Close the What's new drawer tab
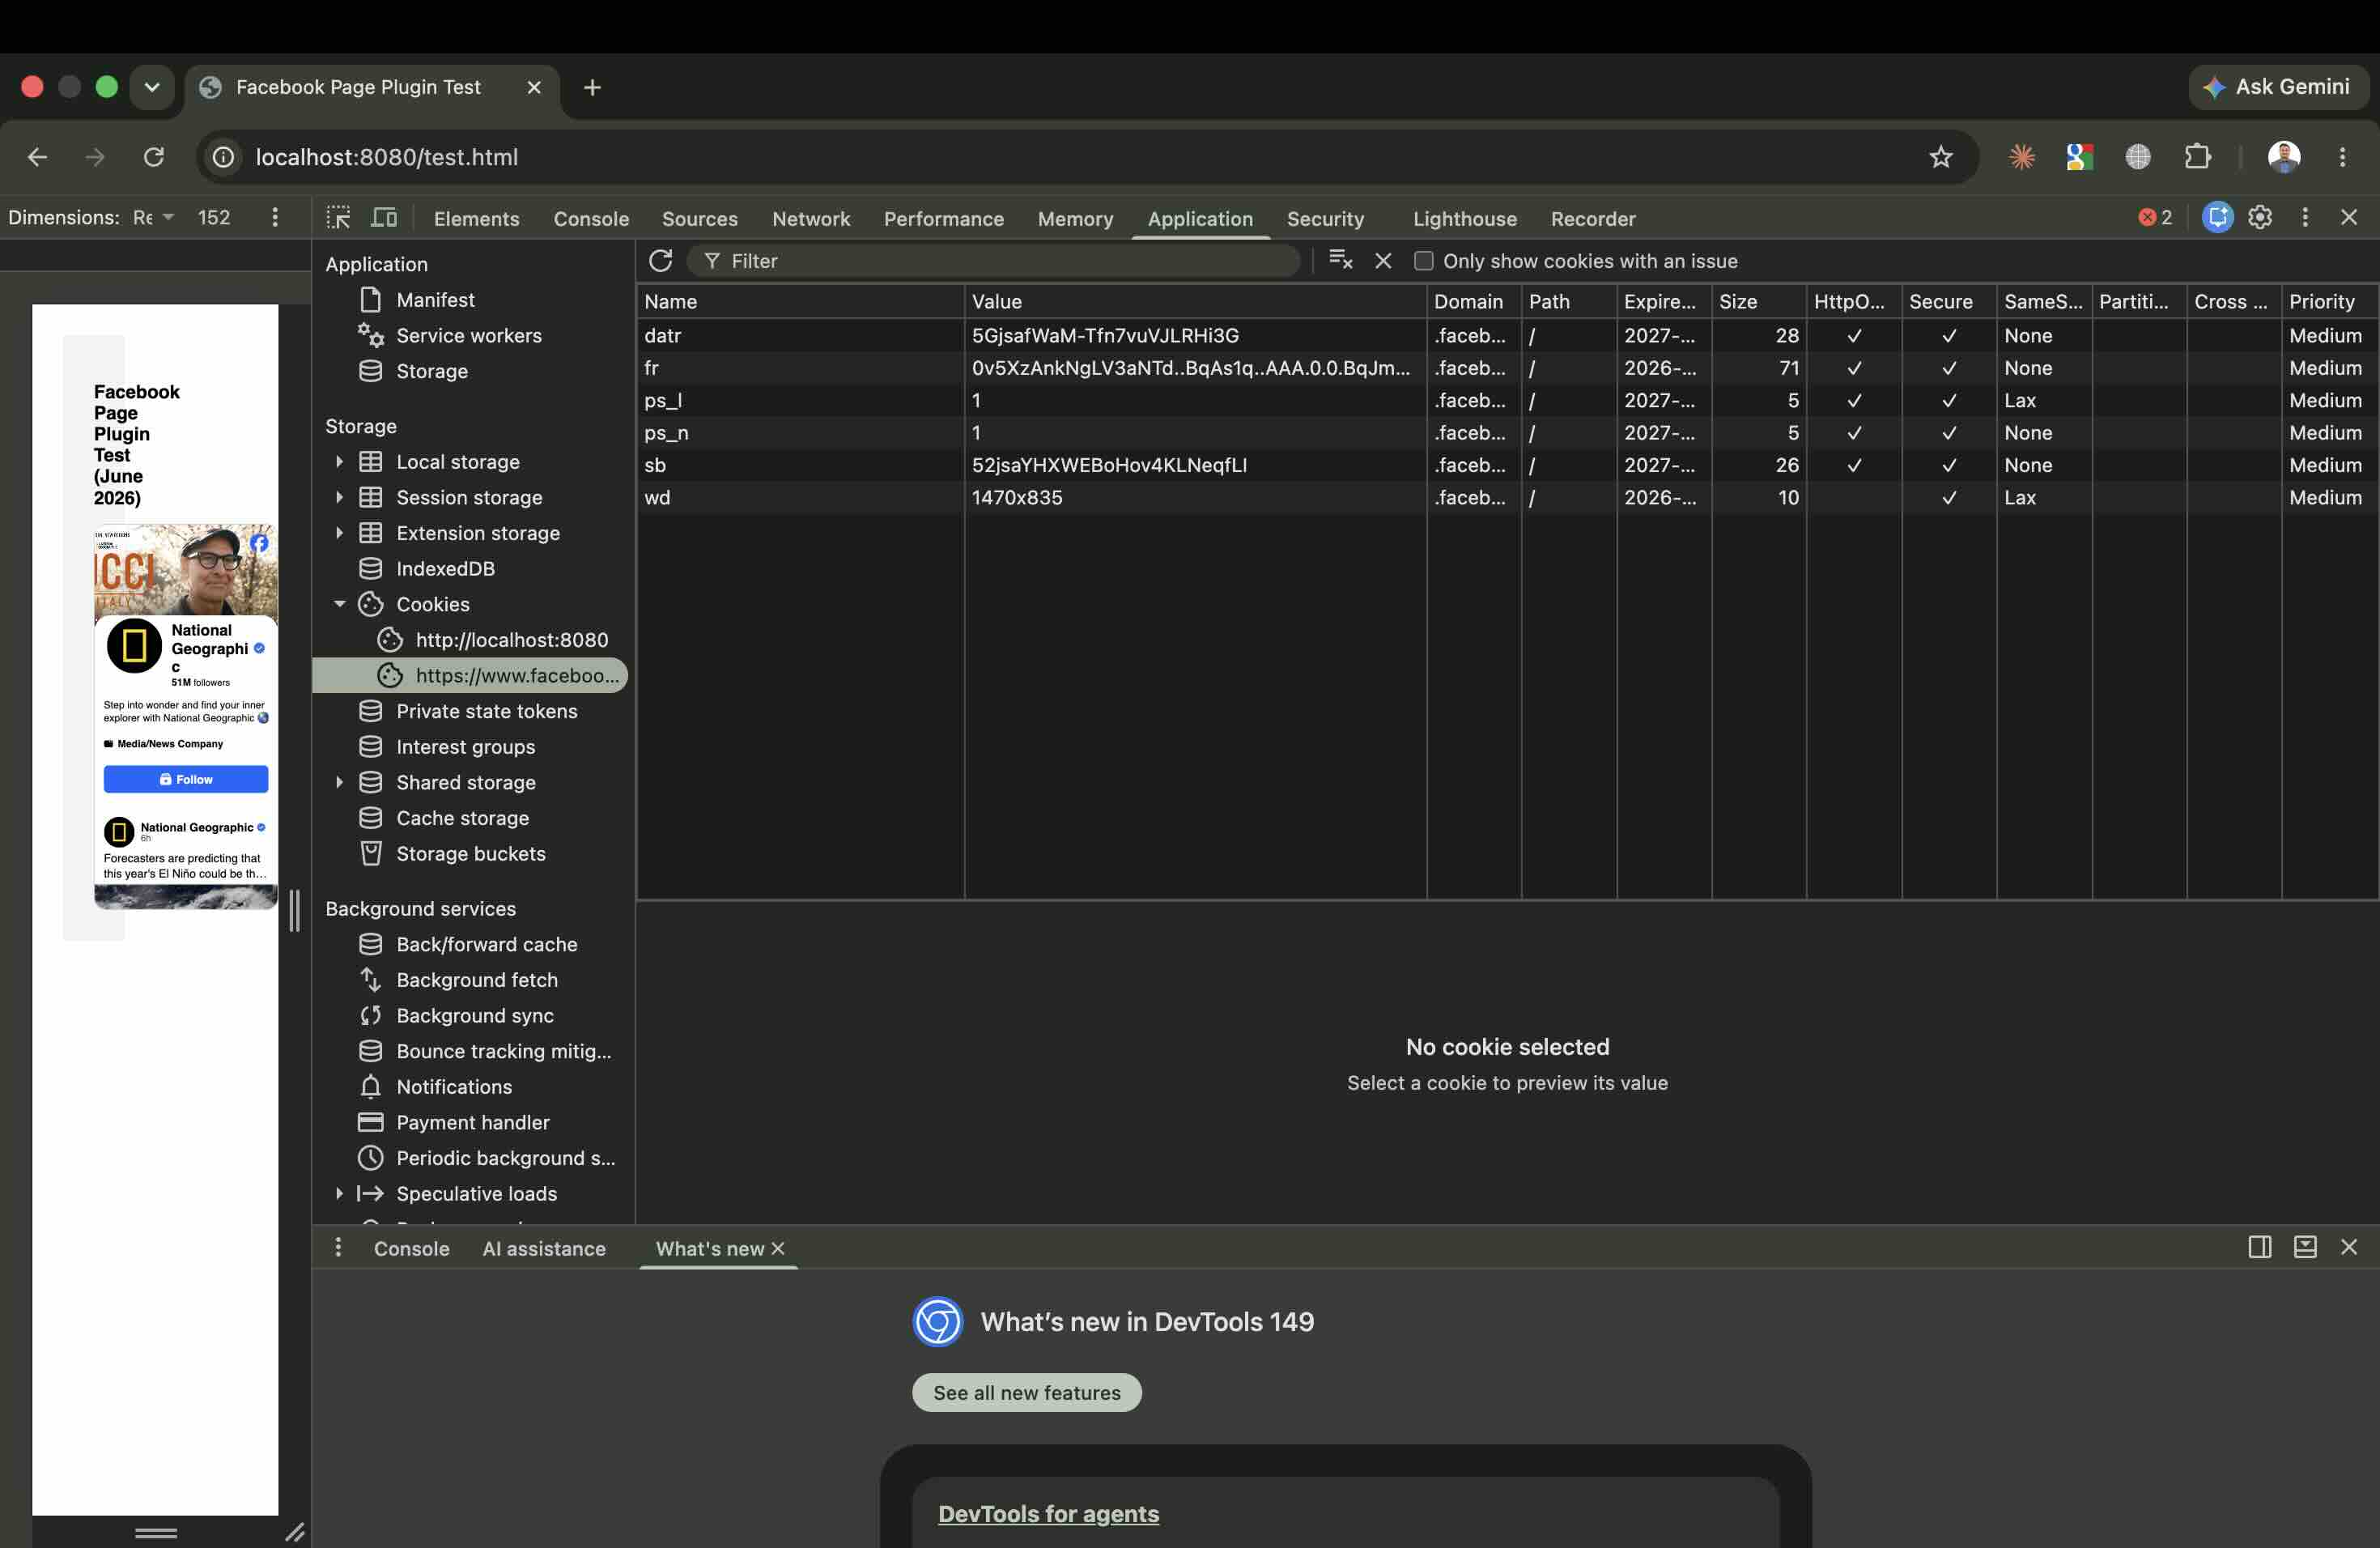The width and height of the screenshot is (2380, 1548). click(778, 1248)
